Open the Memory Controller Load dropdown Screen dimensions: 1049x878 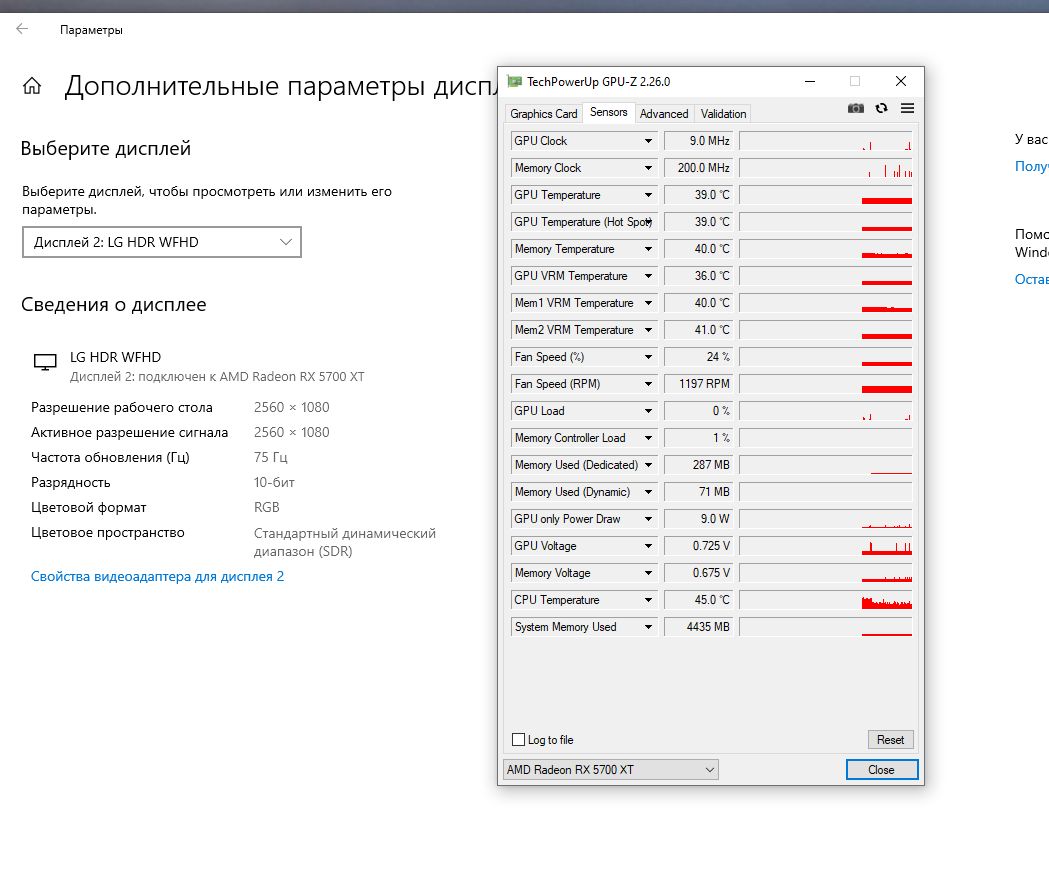coord(648,438)
